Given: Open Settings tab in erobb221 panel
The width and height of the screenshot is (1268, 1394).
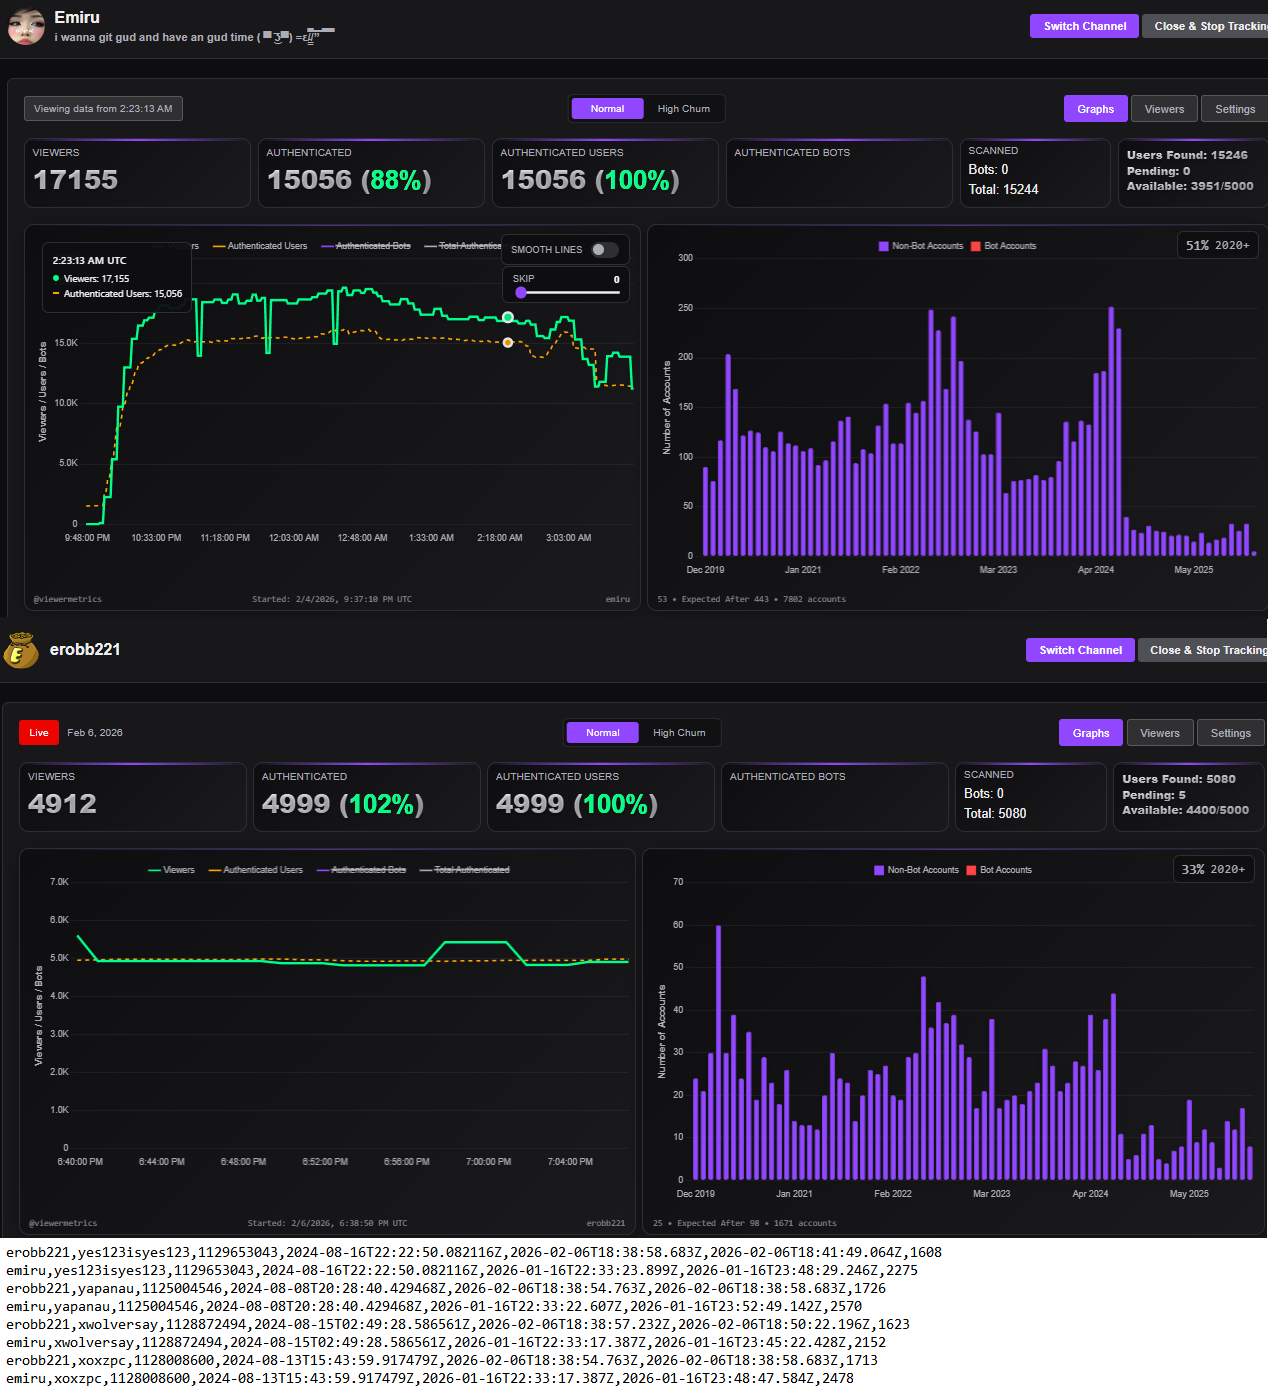Looking at the screenshot, I should [x=1231, y=733].
